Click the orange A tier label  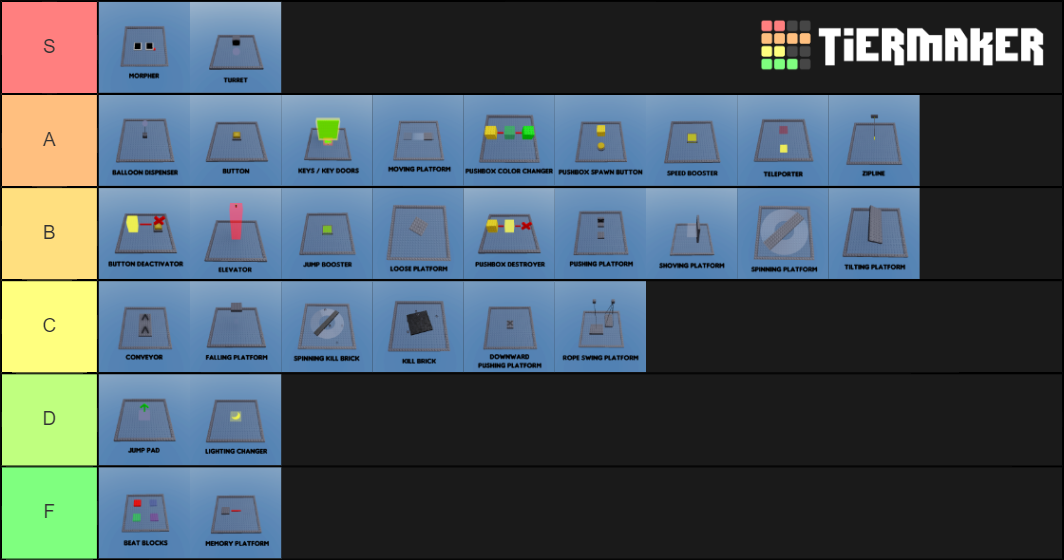click(x=50, y=141)
